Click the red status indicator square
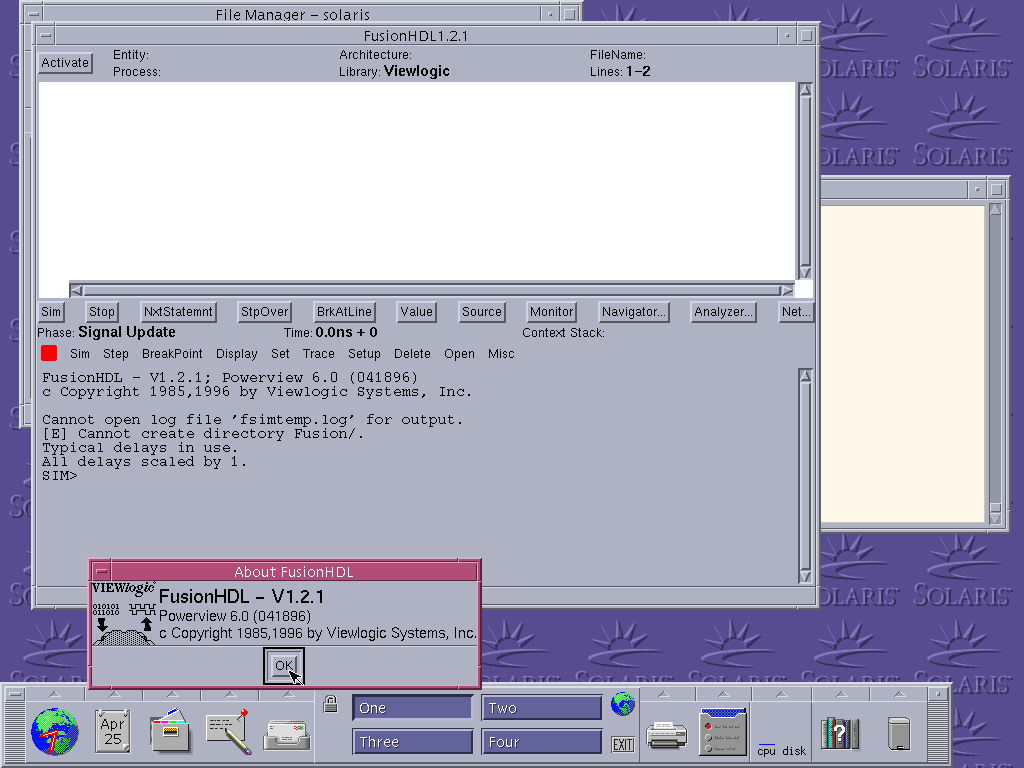The height and width of the screenshot is (768, 1024). 49,353
